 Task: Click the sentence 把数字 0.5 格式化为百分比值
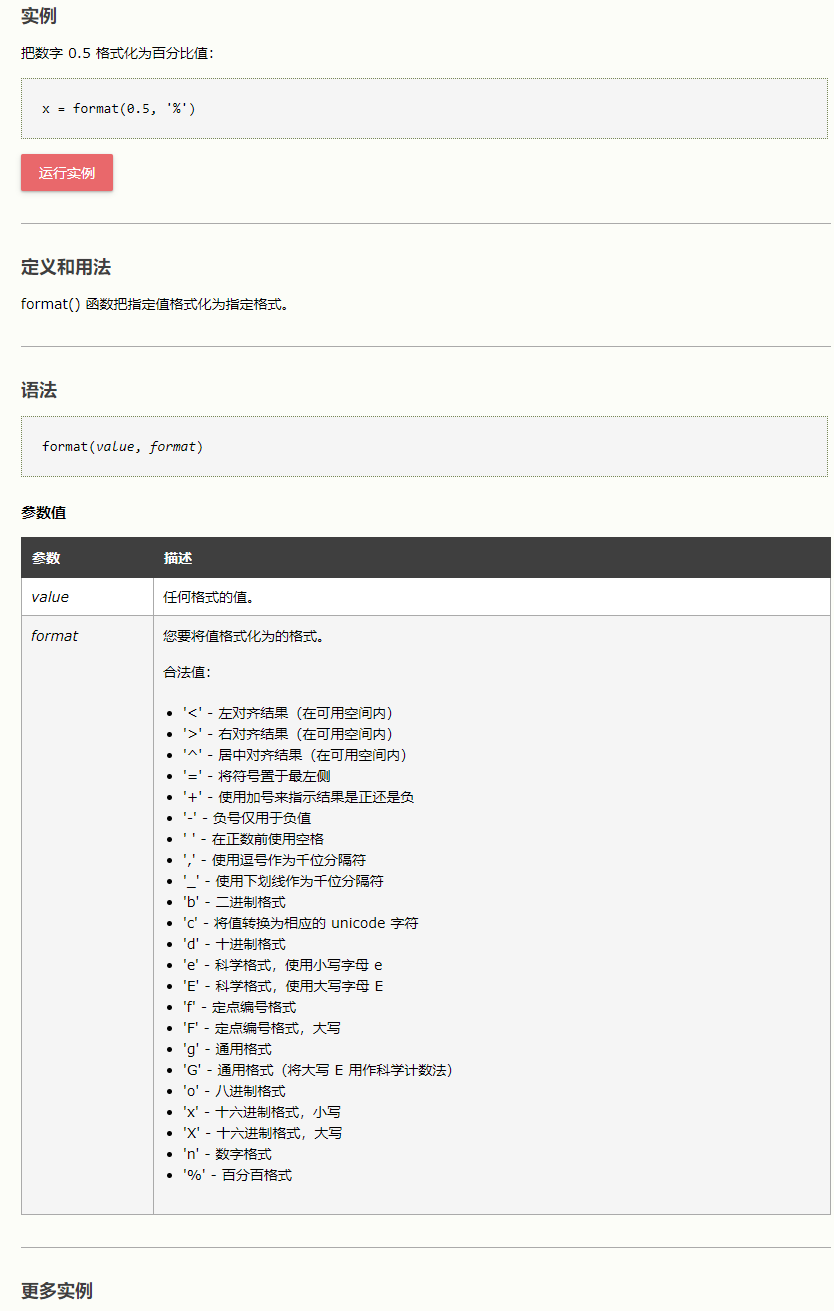point(117,53)
